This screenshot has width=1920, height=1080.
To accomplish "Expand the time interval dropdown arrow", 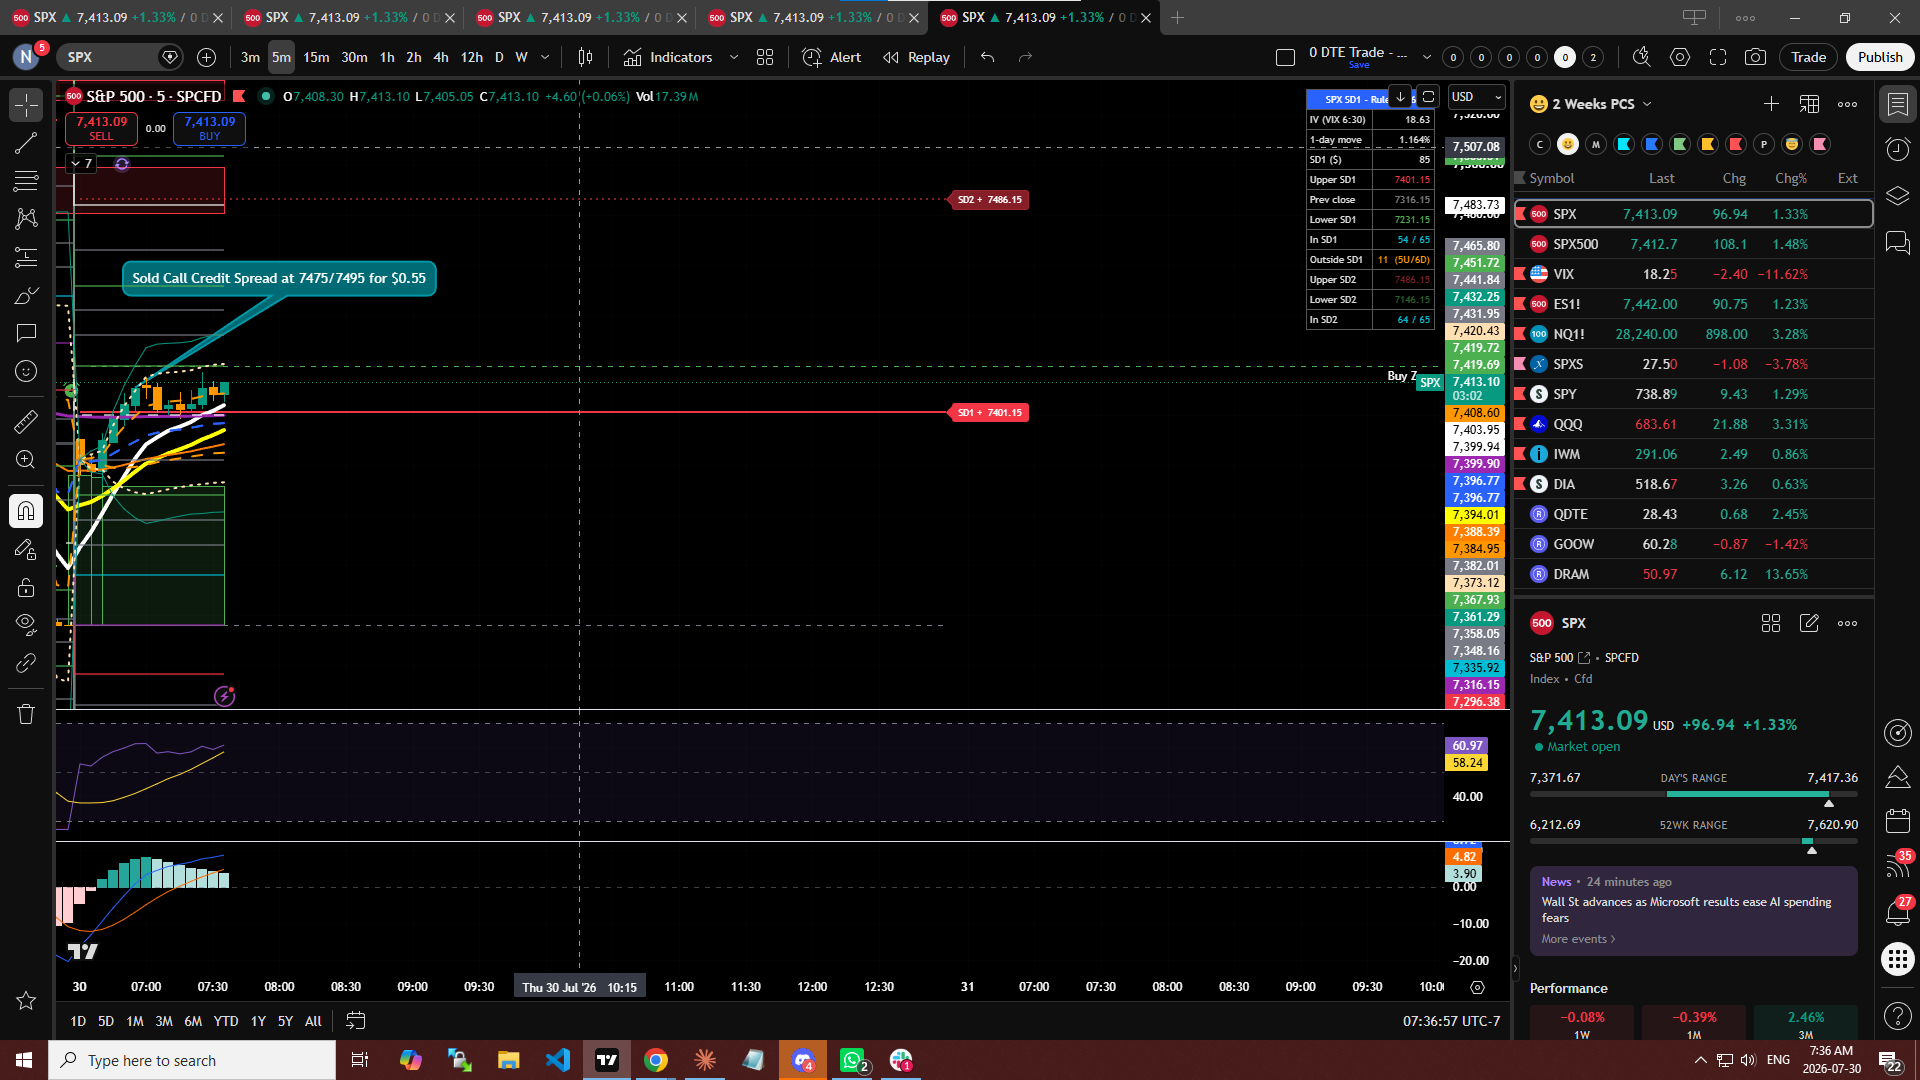I will (x=545, y=57).
